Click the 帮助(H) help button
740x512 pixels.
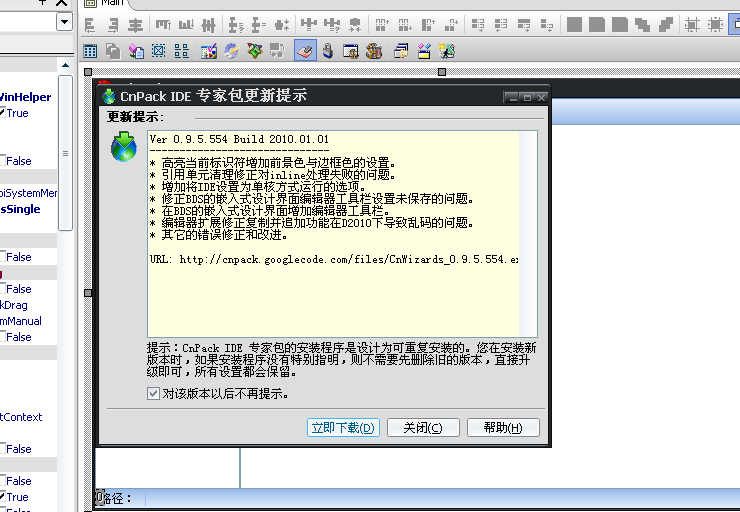(502, 428)
